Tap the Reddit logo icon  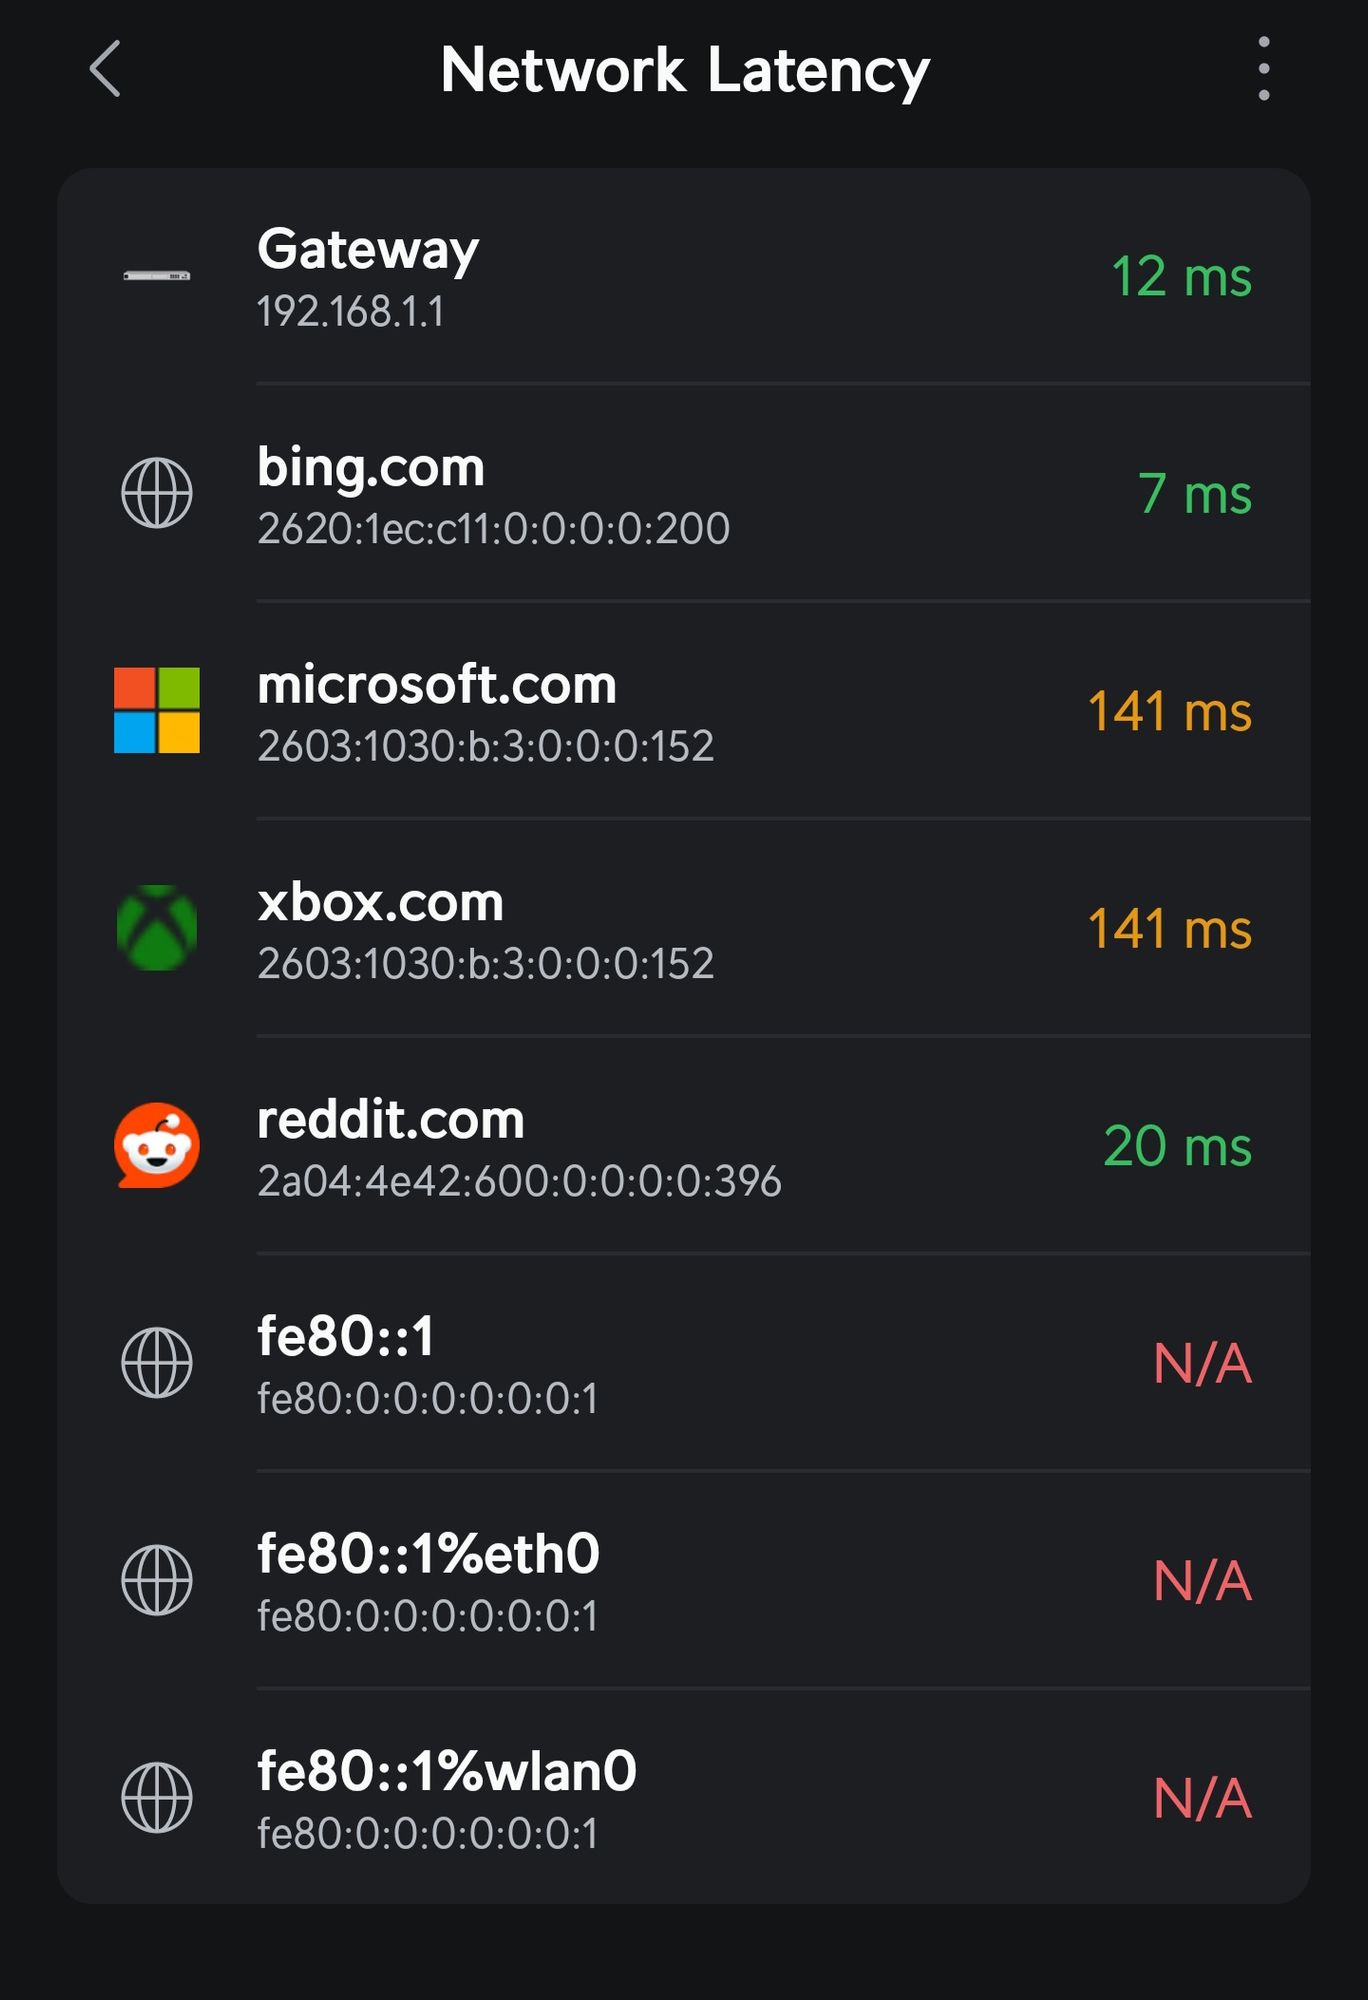tap(157, 1145)
